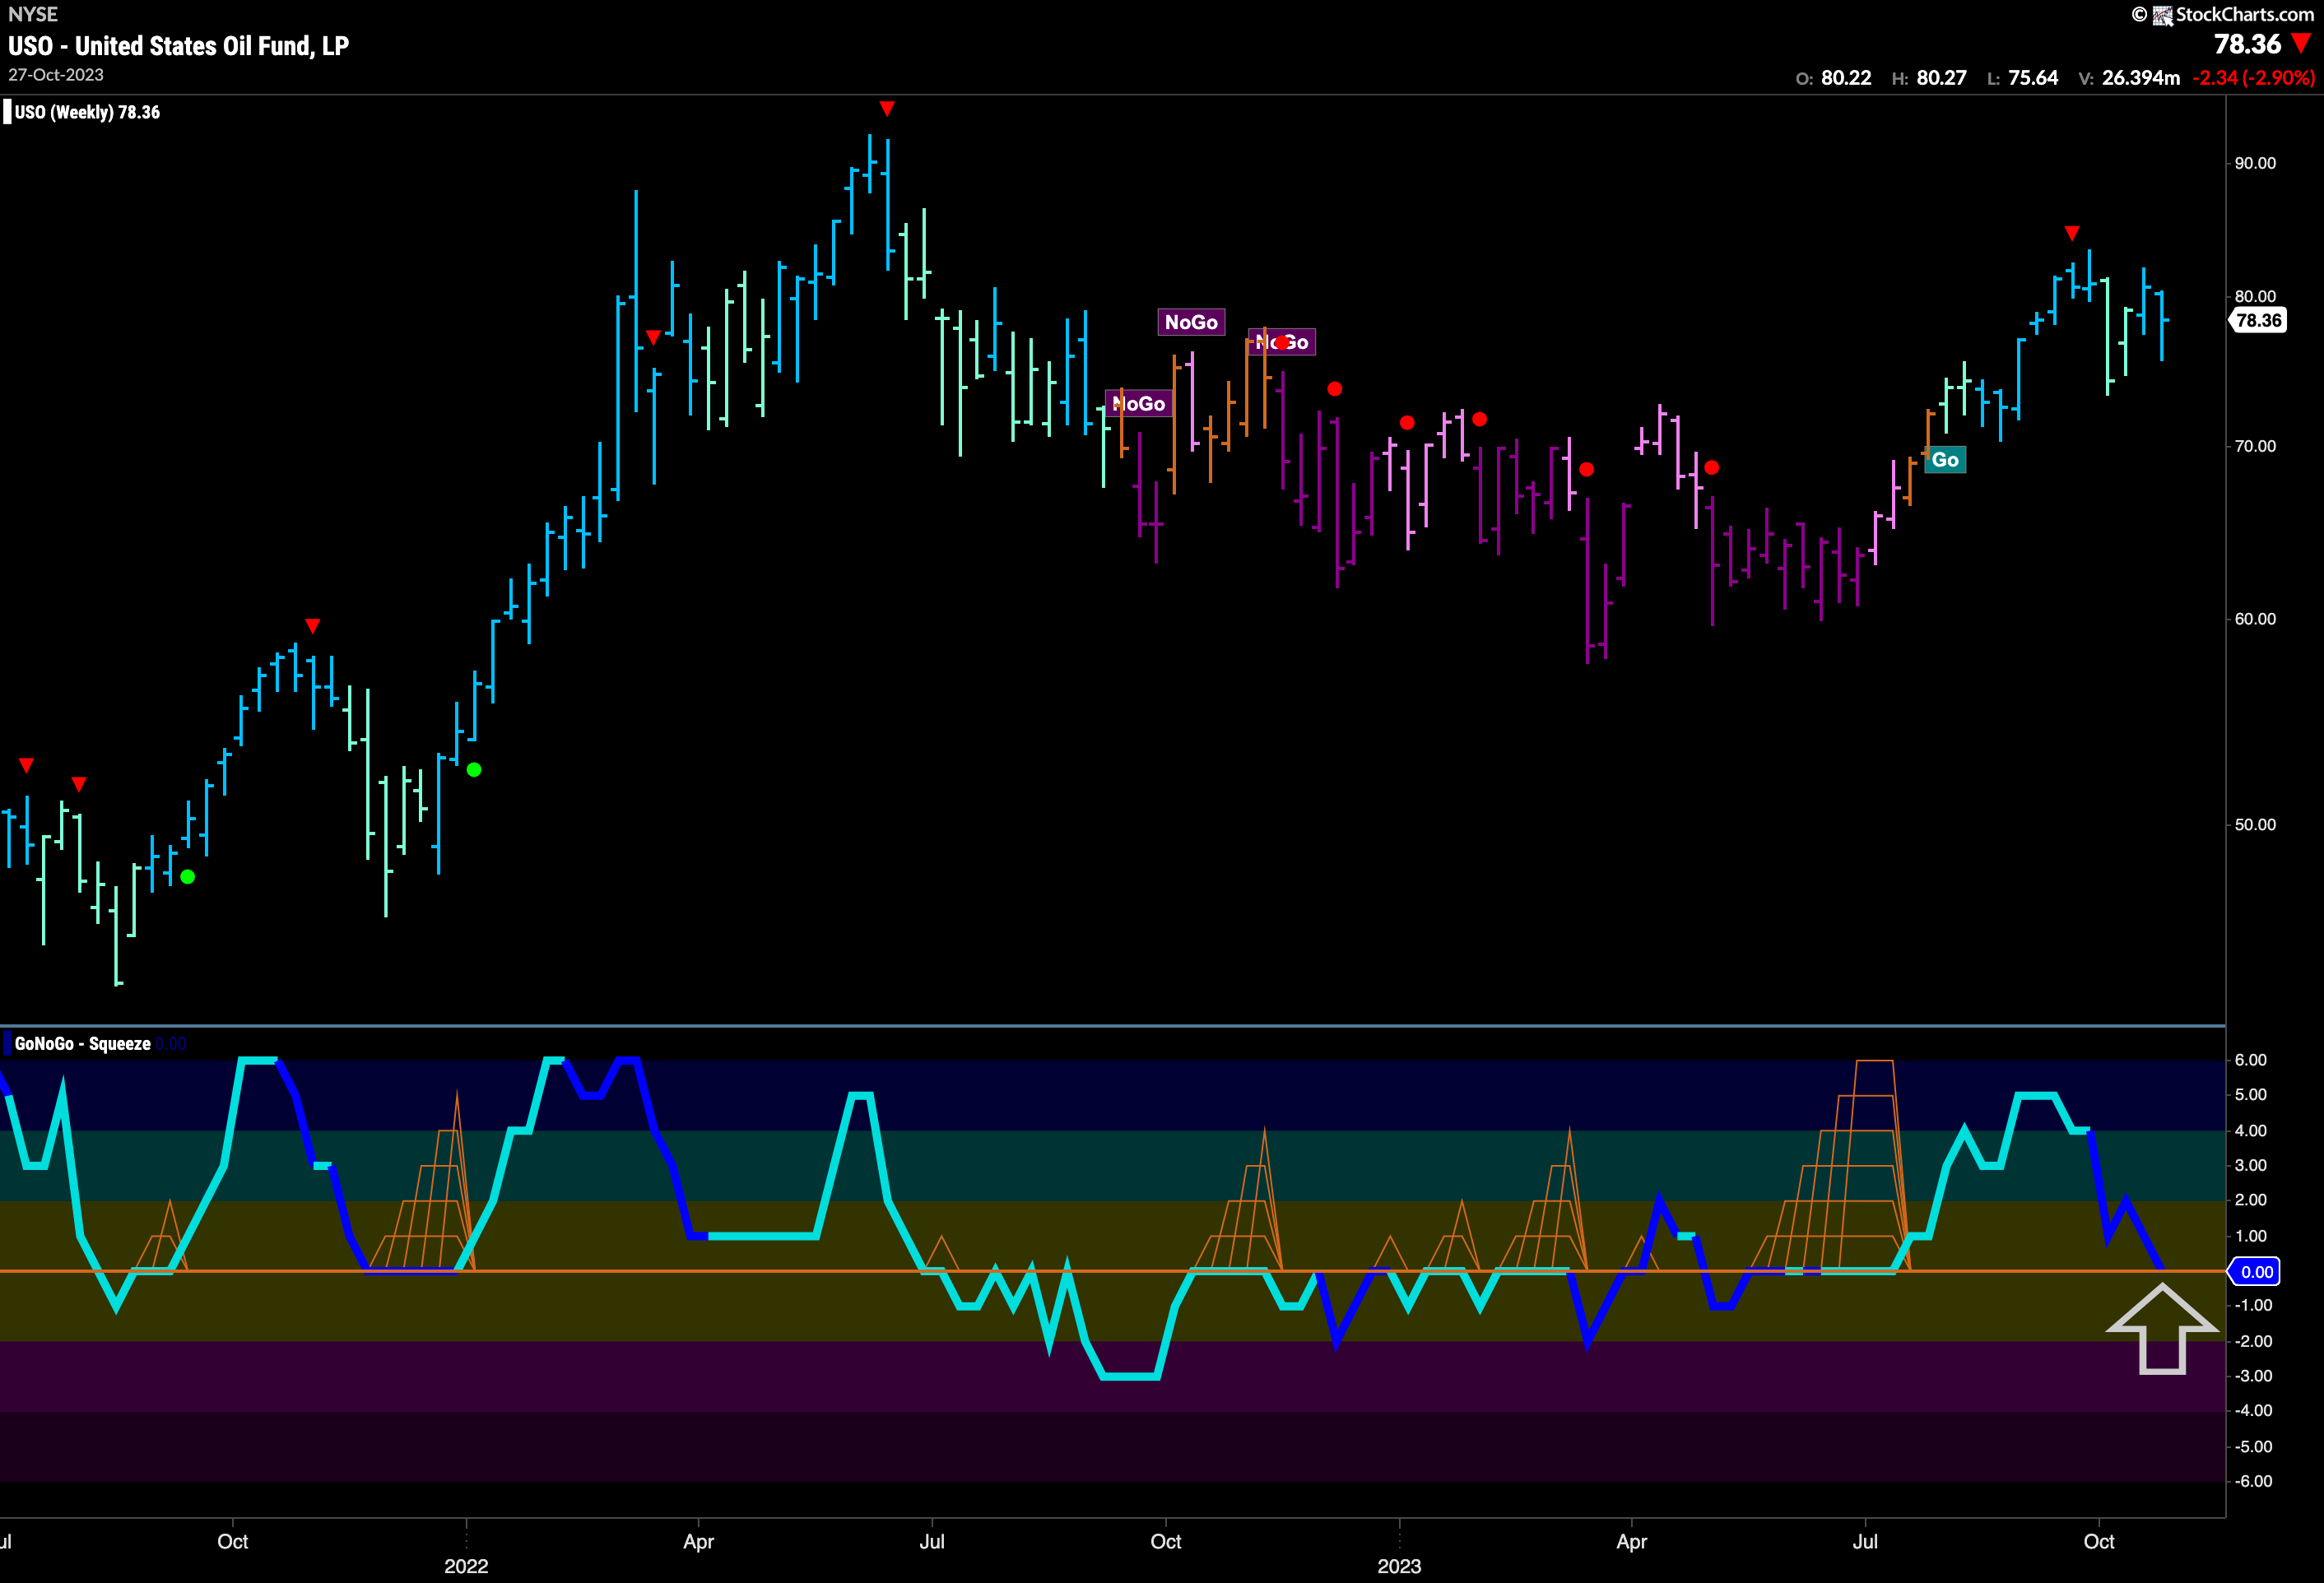
Task: Click the date 27-Oct-2023
Action: pos(56,75)
